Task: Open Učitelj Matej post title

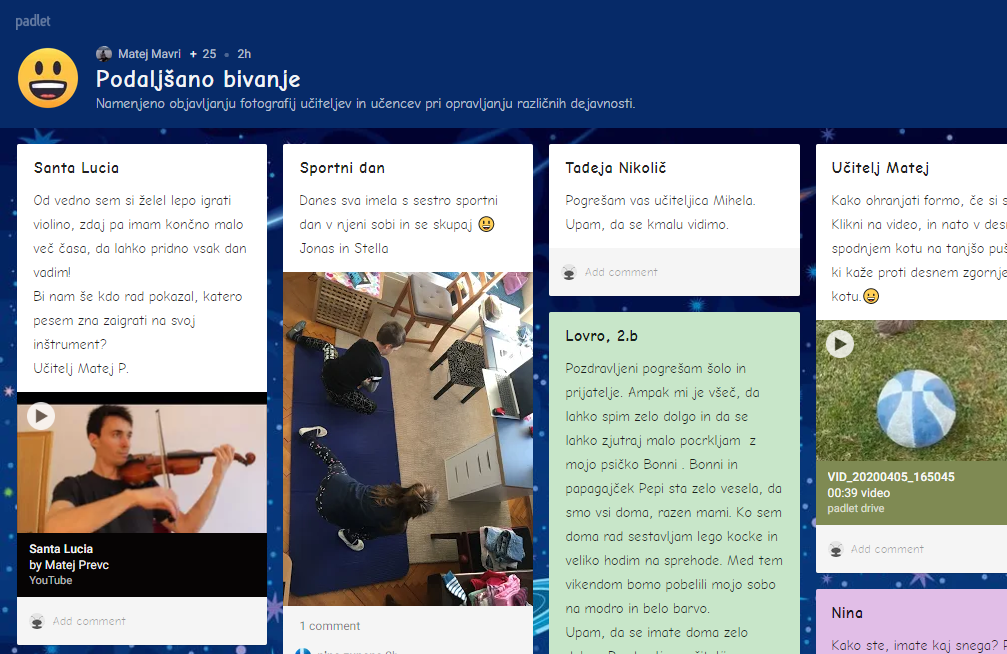Action: tap(880, 168)
